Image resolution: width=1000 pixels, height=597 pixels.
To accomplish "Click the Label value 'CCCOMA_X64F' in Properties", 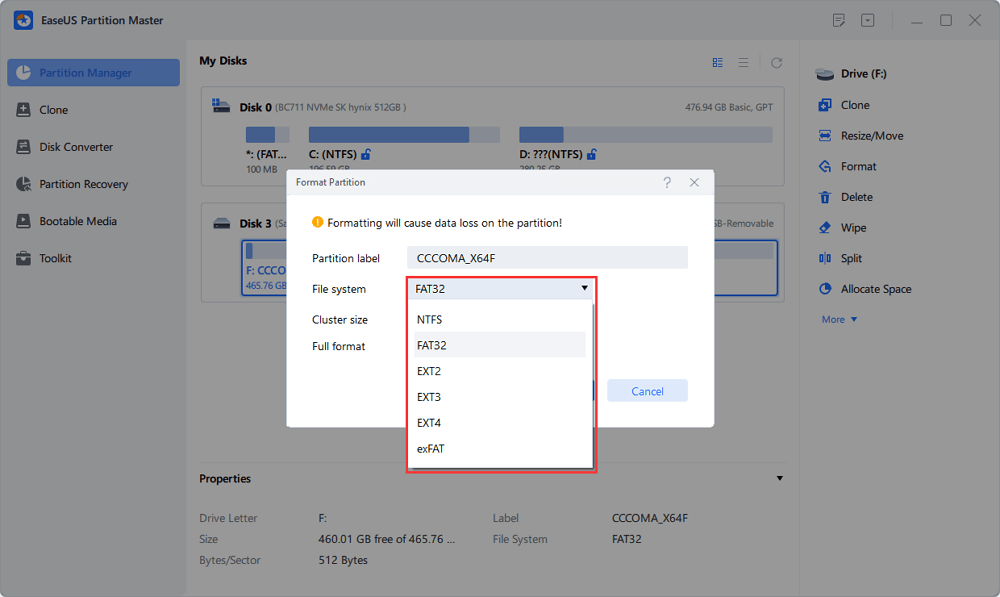I will coord(650,518).
